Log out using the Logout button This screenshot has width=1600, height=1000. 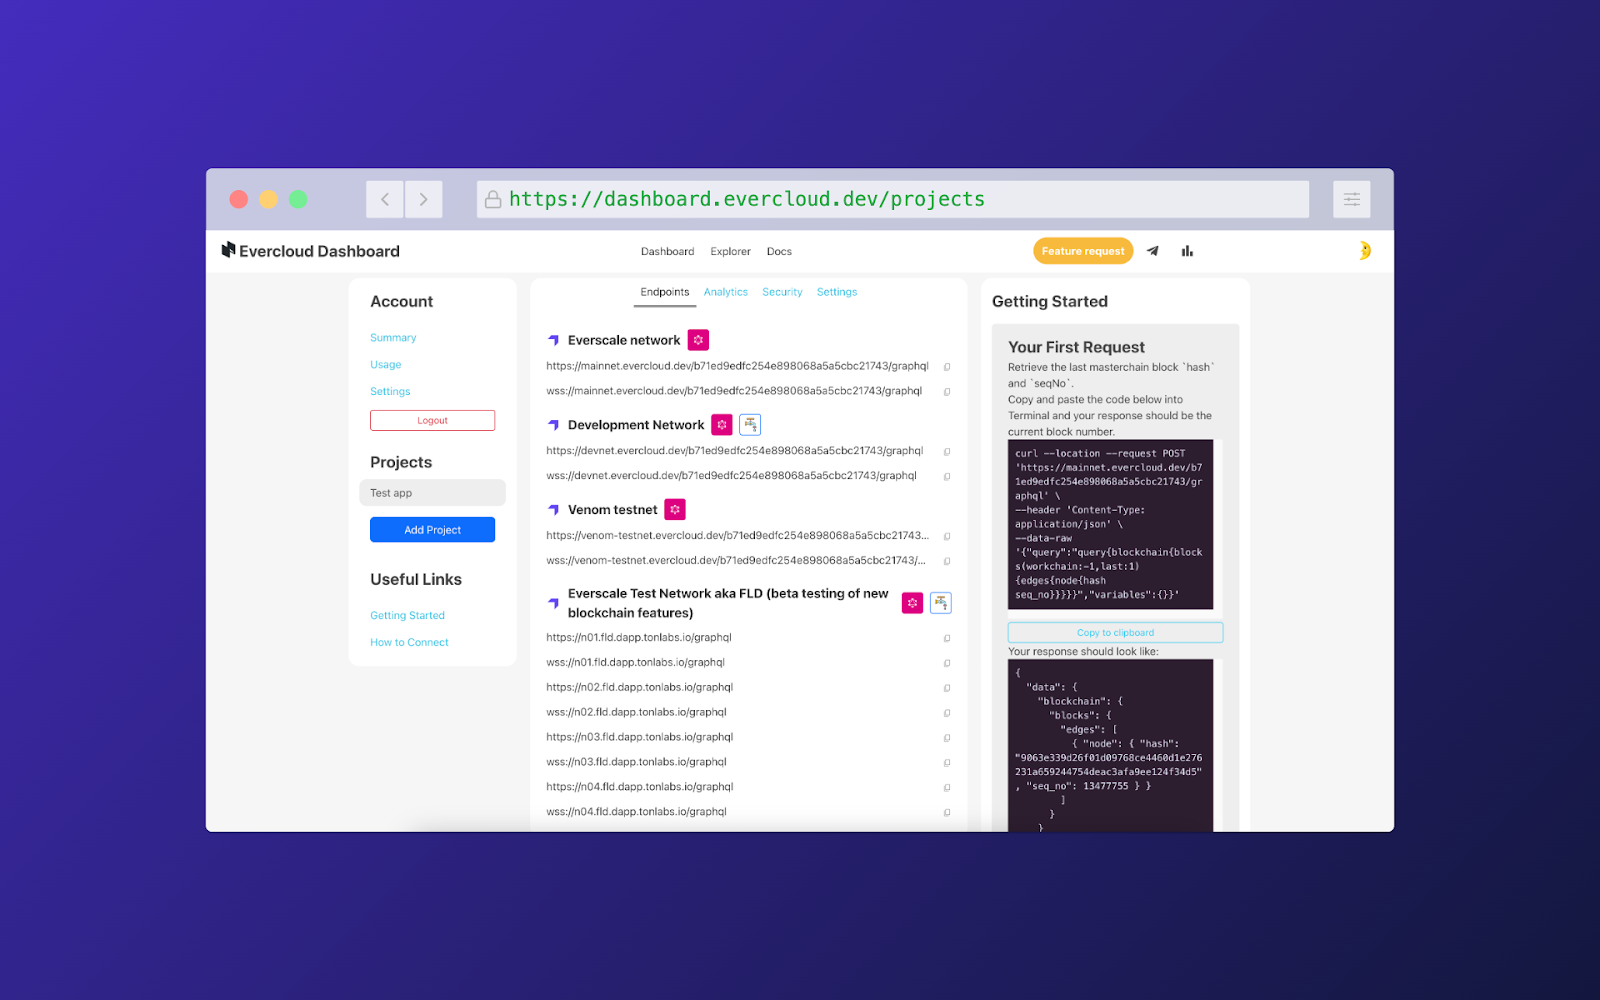pyautogui.click(x=432, y=421)
